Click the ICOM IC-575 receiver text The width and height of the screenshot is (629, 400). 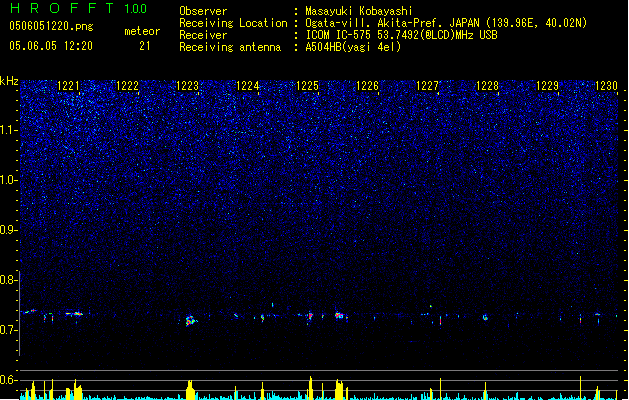[x=401, y=35]
